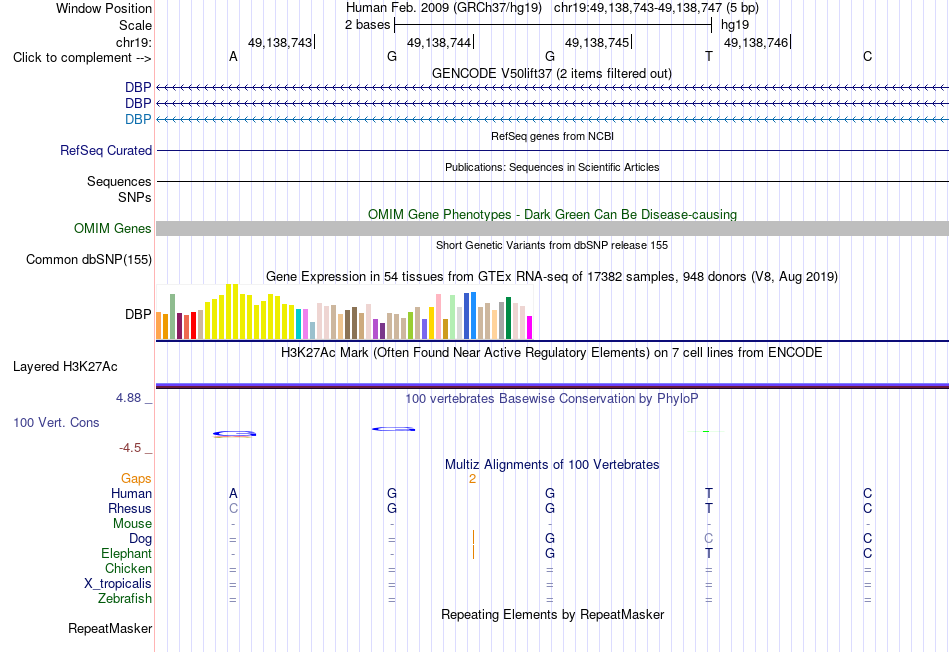
Task: Click the 'Elephant' alignment row label
Action: pyautogui.click(x=127, y=554)
